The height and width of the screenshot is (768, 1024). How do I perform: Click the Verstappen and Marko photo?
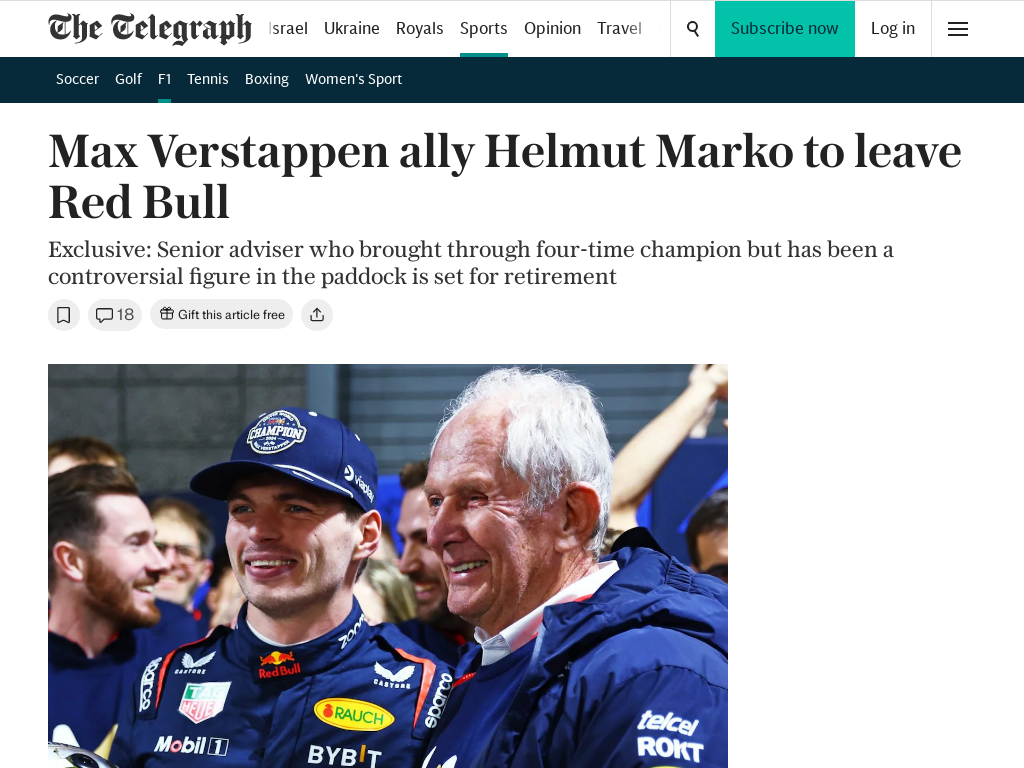click(x=388, y=565)
